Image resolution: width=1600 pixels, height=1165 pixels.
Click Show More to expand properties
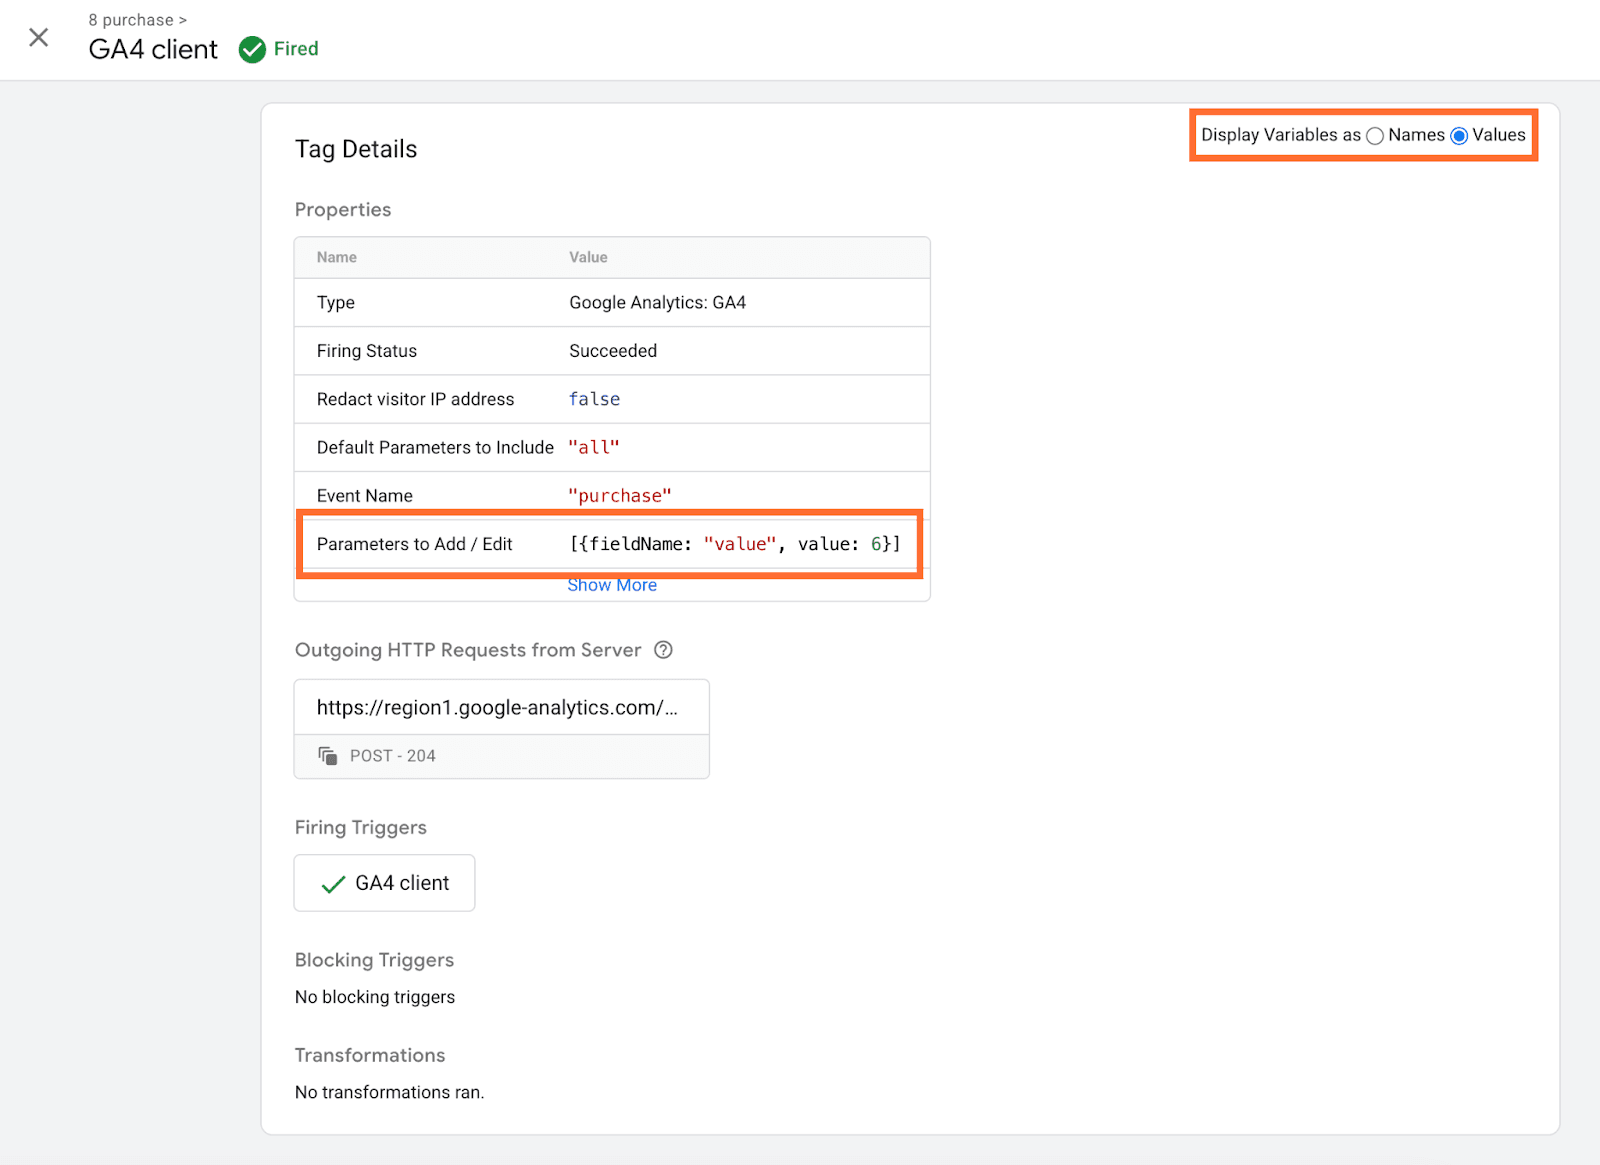612,584
